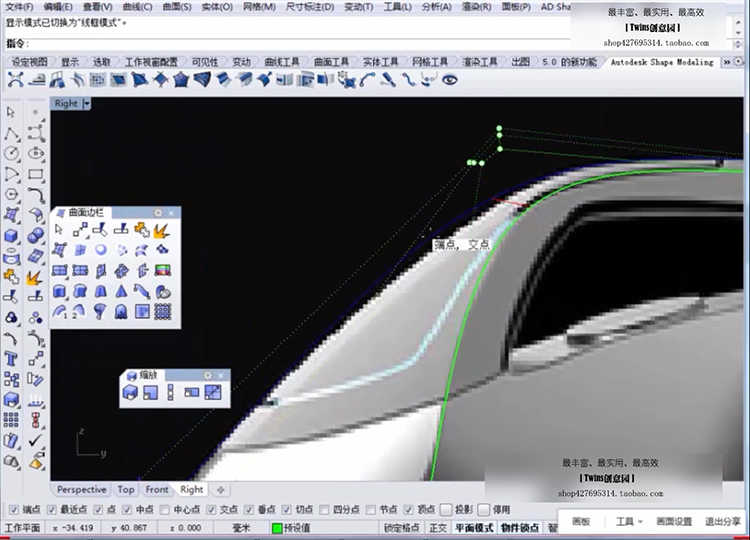Add a new viewport tab with plus icon

[221, 490]
